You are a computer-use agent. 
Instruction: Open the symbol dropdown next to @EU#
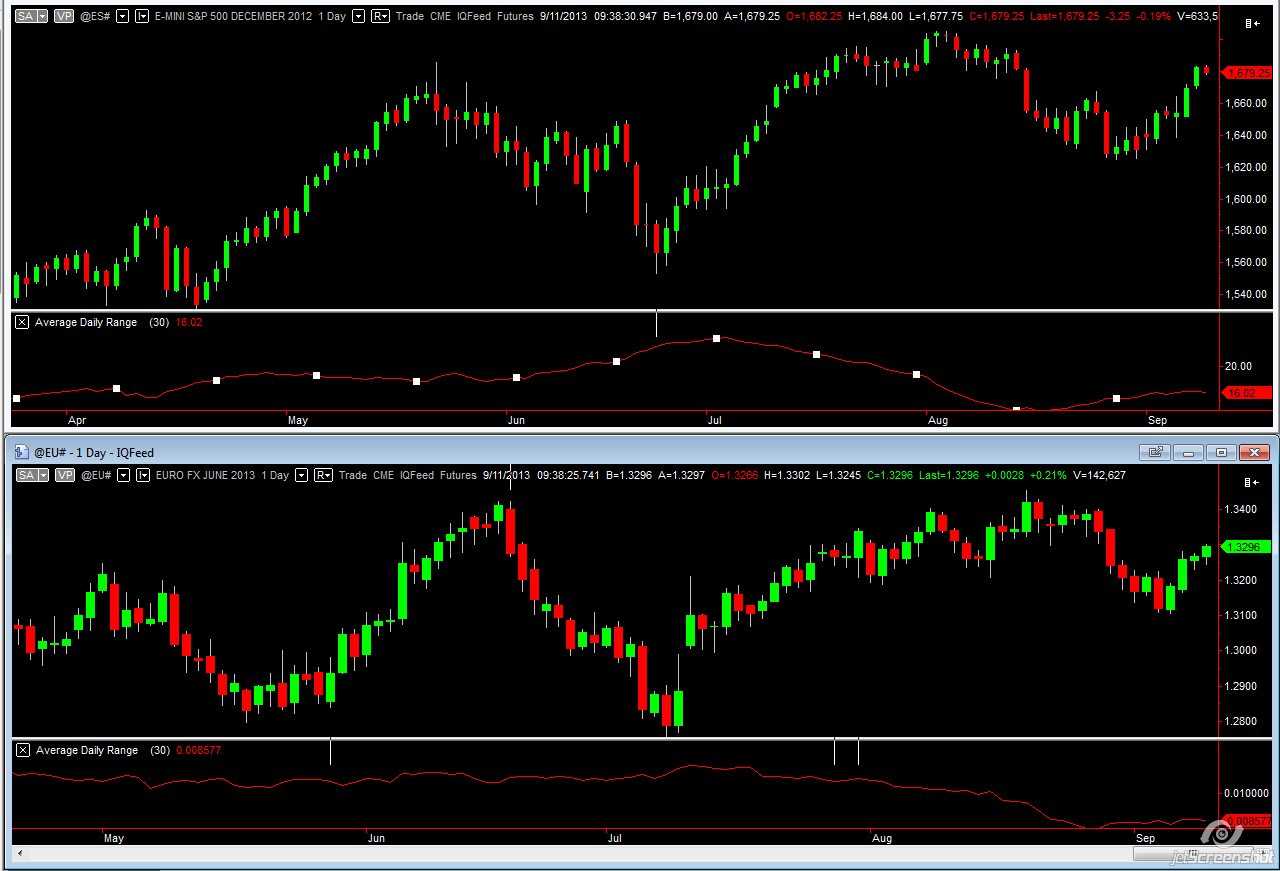click(124, 475)
